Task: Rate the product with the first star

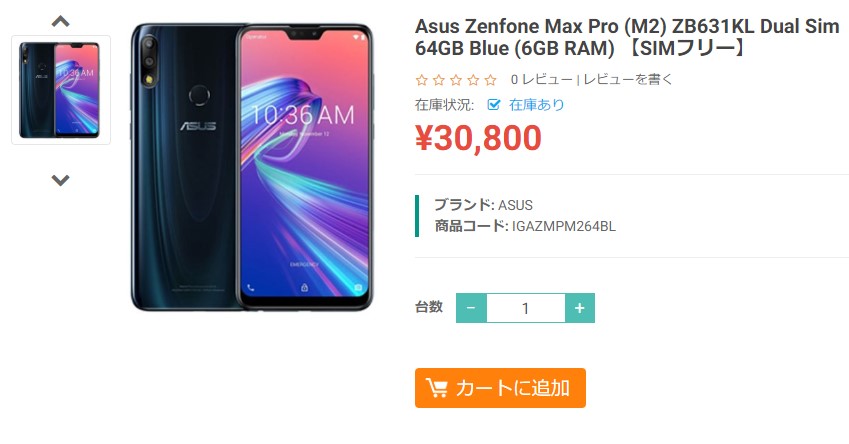Action: point(421,80)
